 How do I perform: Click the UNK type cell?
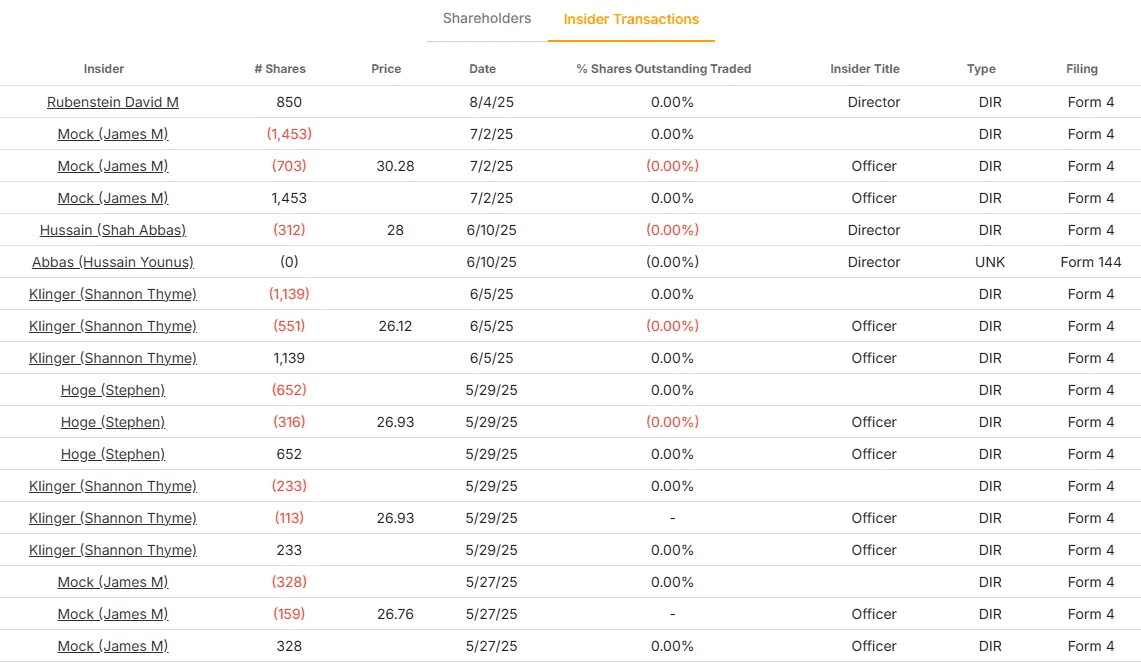990,262
